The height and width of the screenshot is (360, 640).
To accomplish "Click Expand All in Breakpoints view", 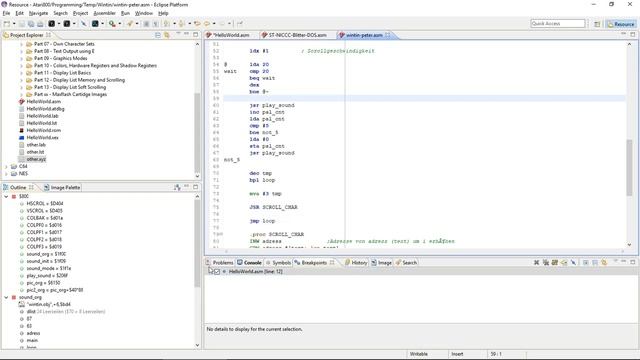I will click(x=585, y=262).
